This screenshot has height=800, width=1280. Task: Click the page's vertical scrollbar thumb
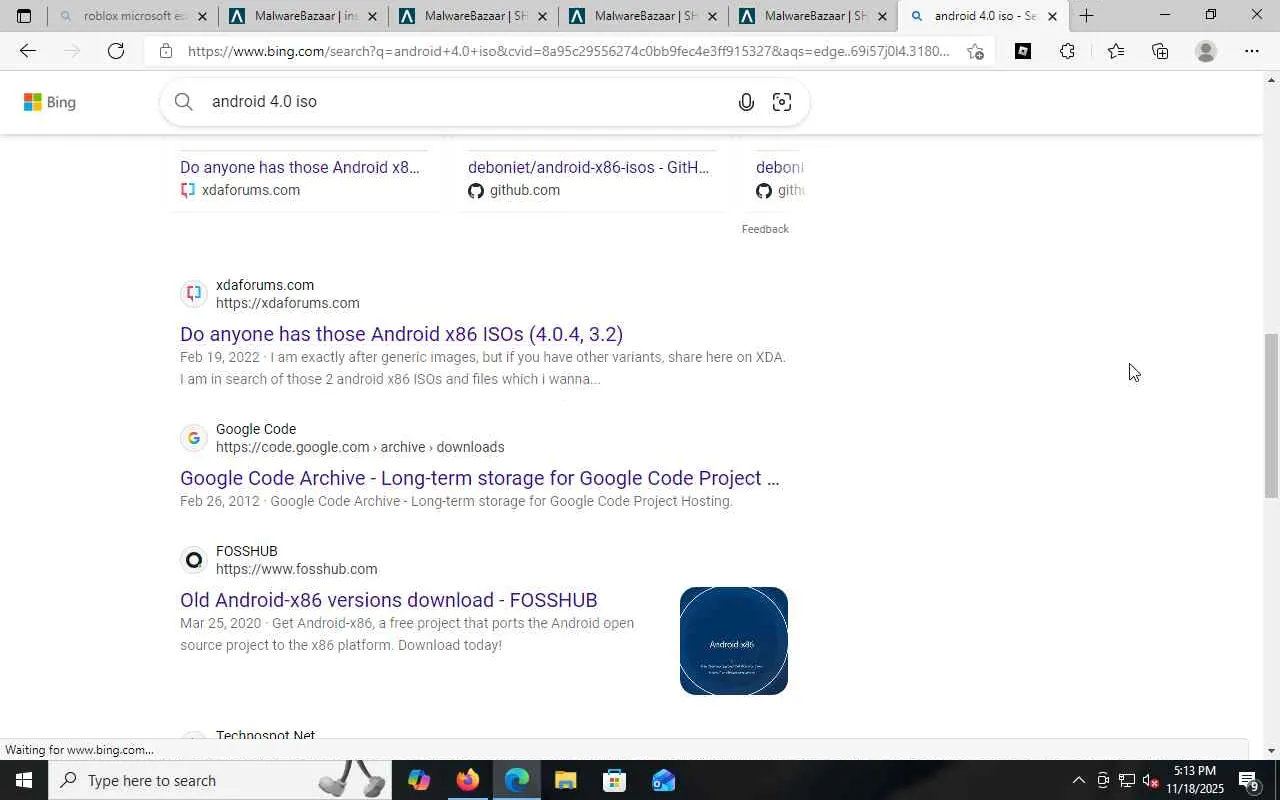(x=1271, y=415)
